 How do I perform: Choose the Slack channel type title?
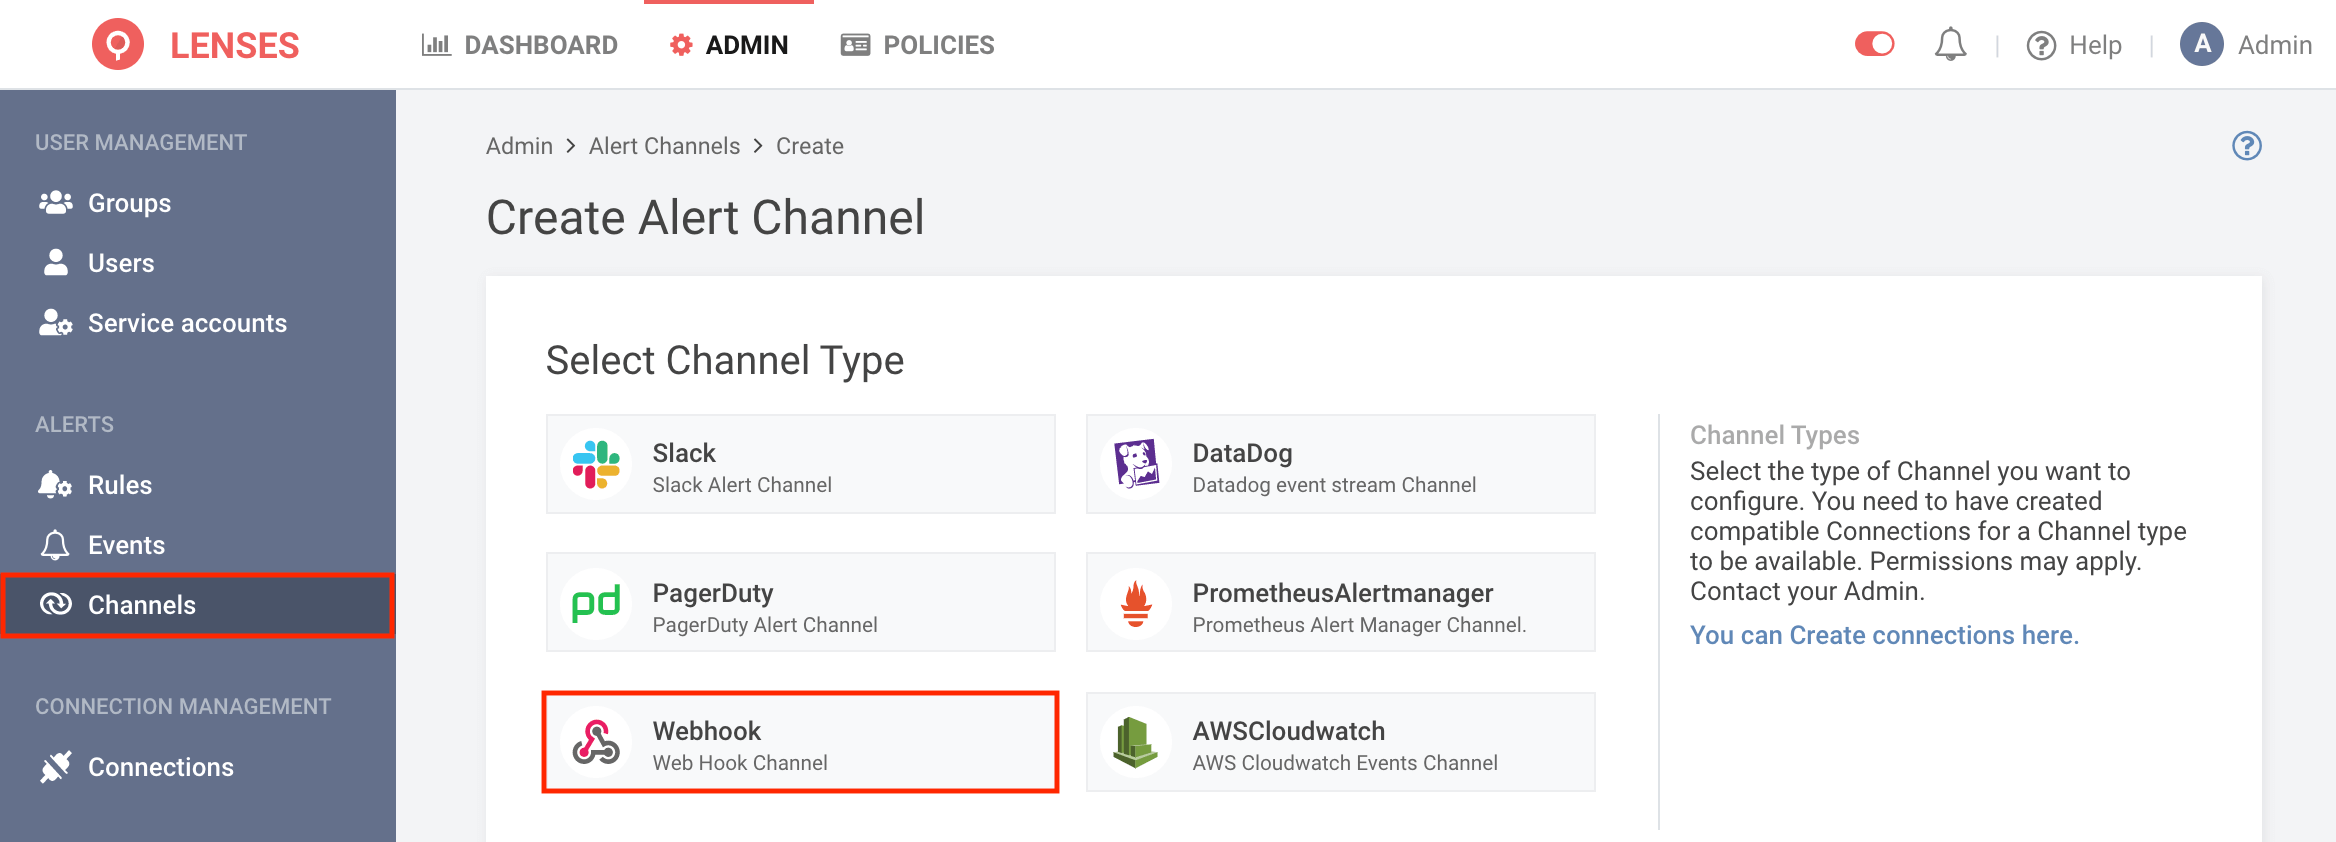684,453
